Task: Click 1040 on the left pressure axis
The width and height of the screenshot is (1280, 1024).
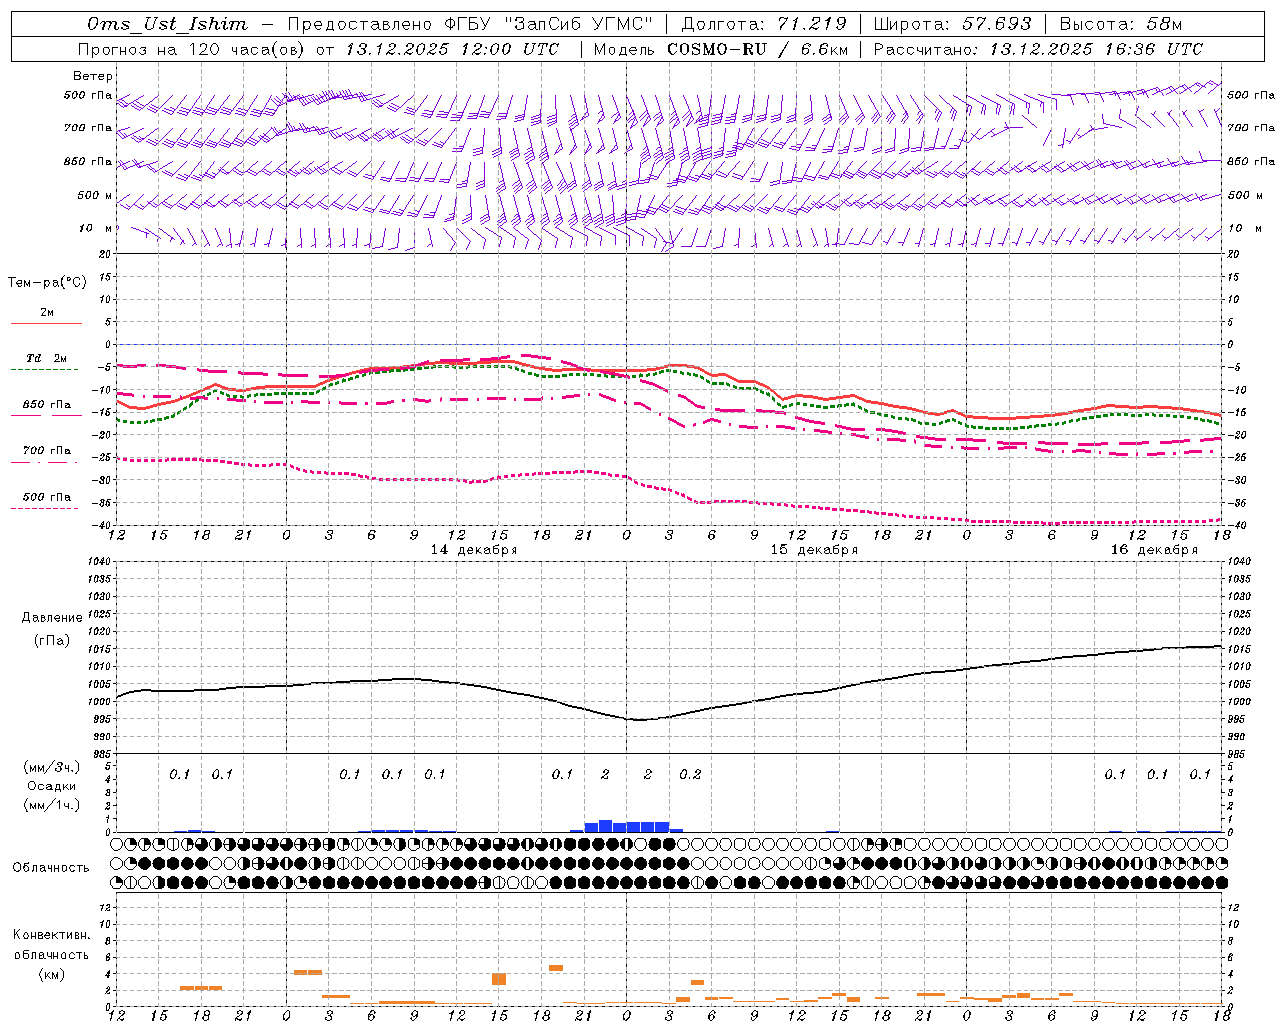Action: pos(101,561)
